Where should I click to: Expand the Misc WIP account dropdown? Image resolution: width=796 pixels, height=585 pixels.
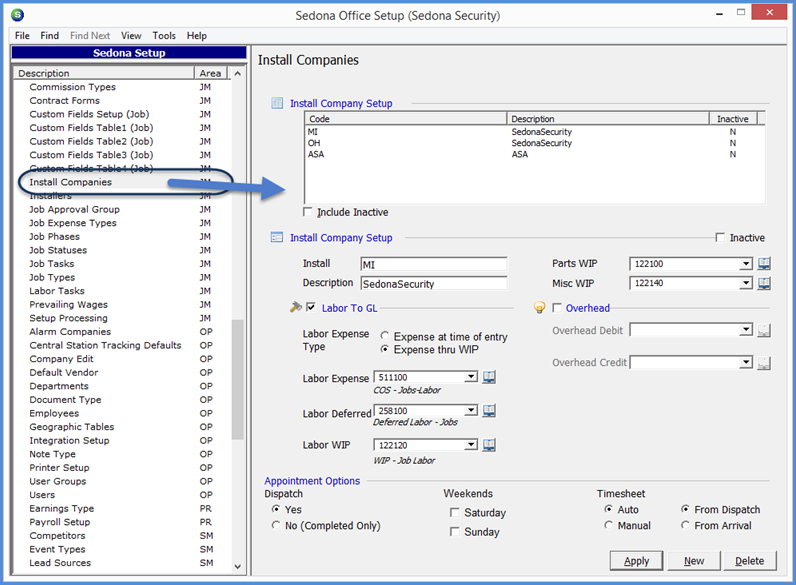pyautogui.click(x=746, y=283)
